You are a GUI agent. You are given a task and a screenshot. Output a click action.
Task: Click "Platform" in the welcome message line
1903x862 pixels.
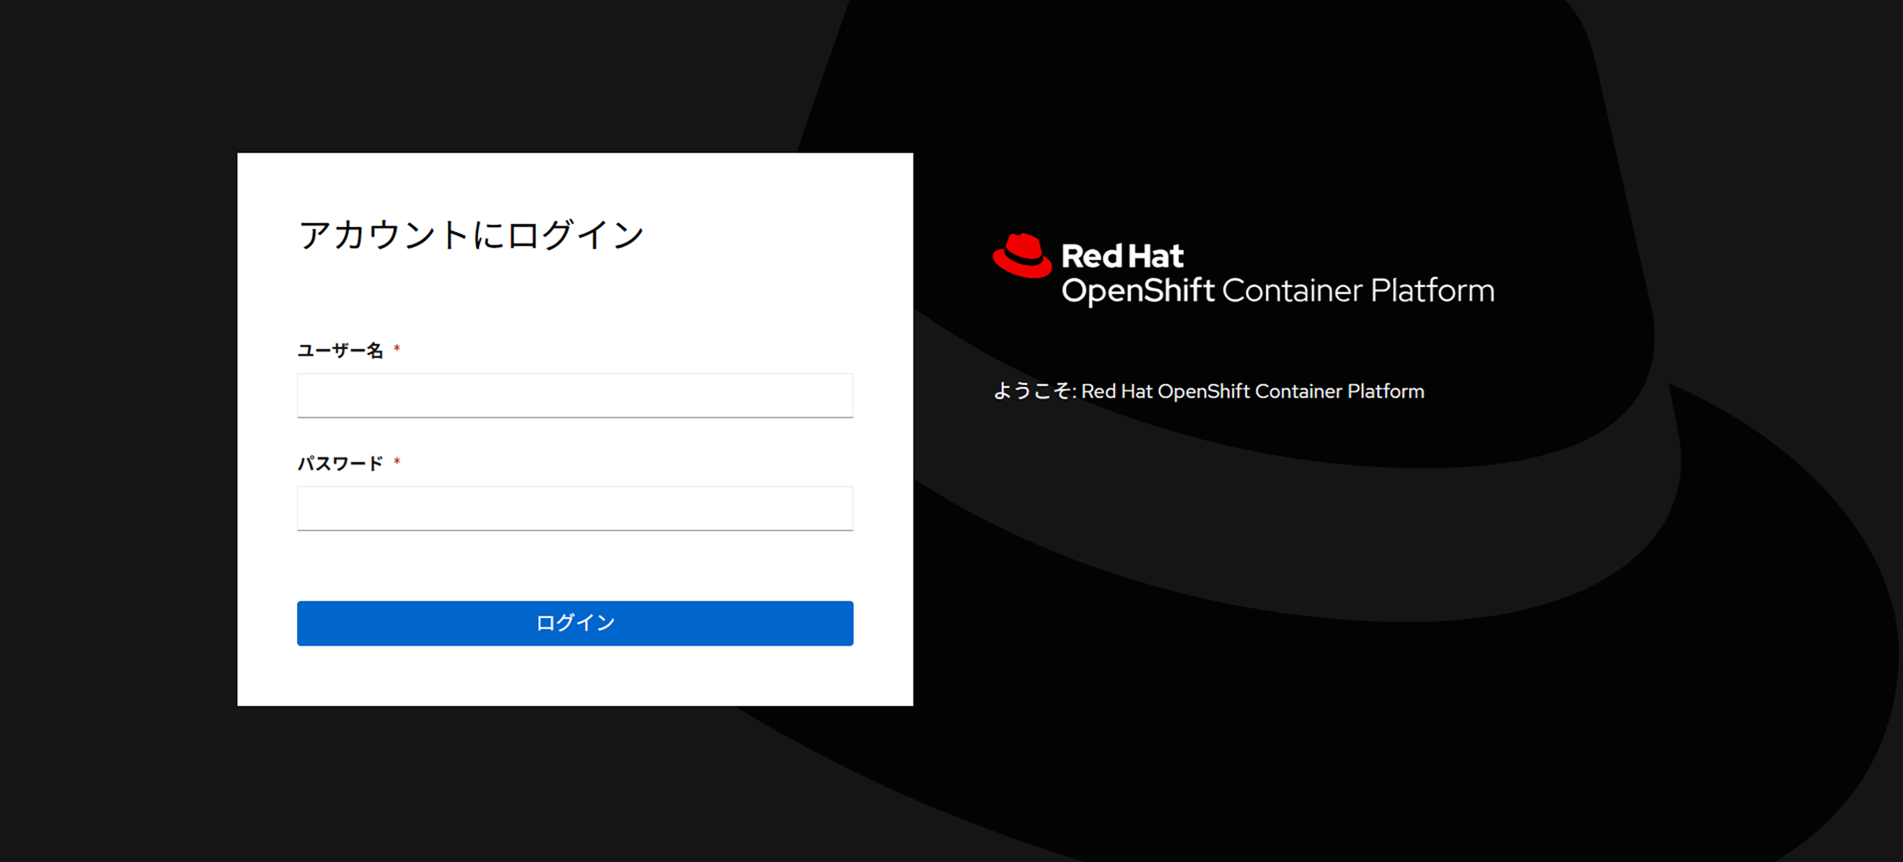(1385, 392)
